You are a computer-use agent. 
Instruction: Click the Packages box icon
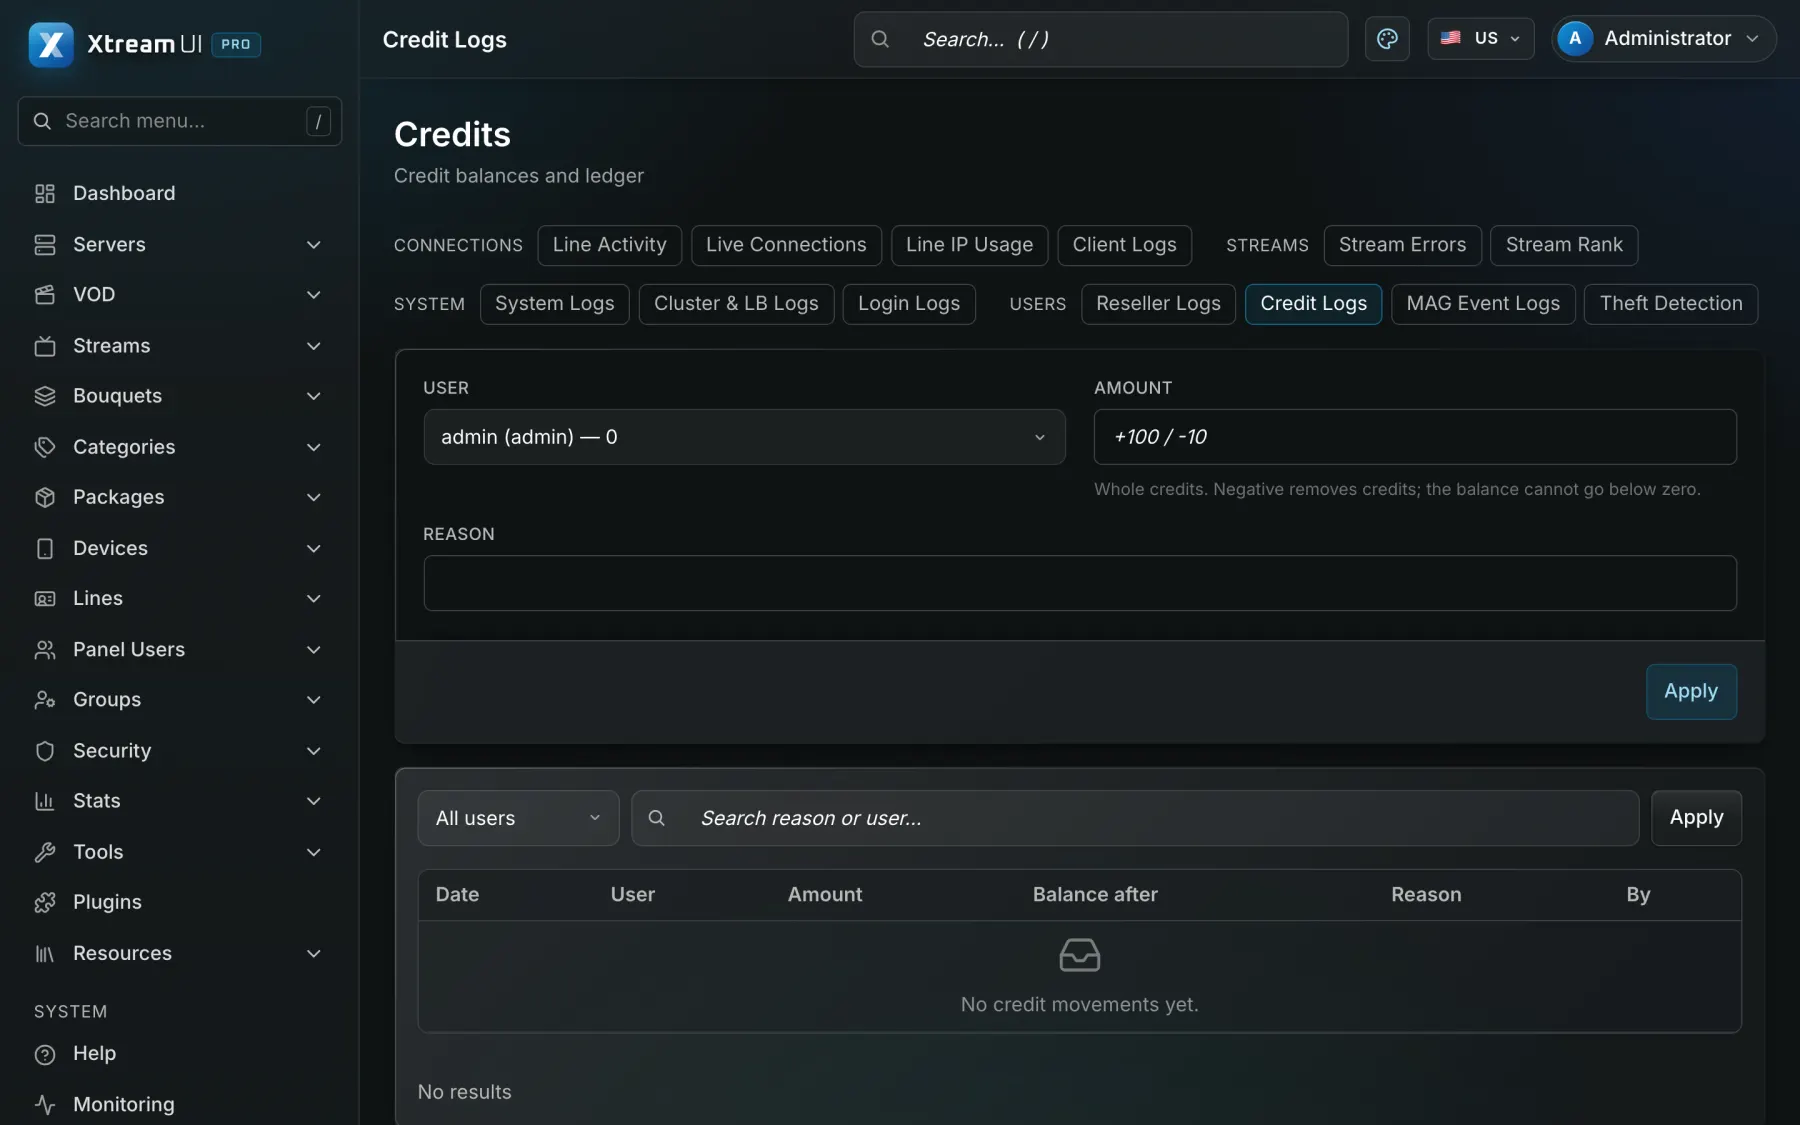45,497
